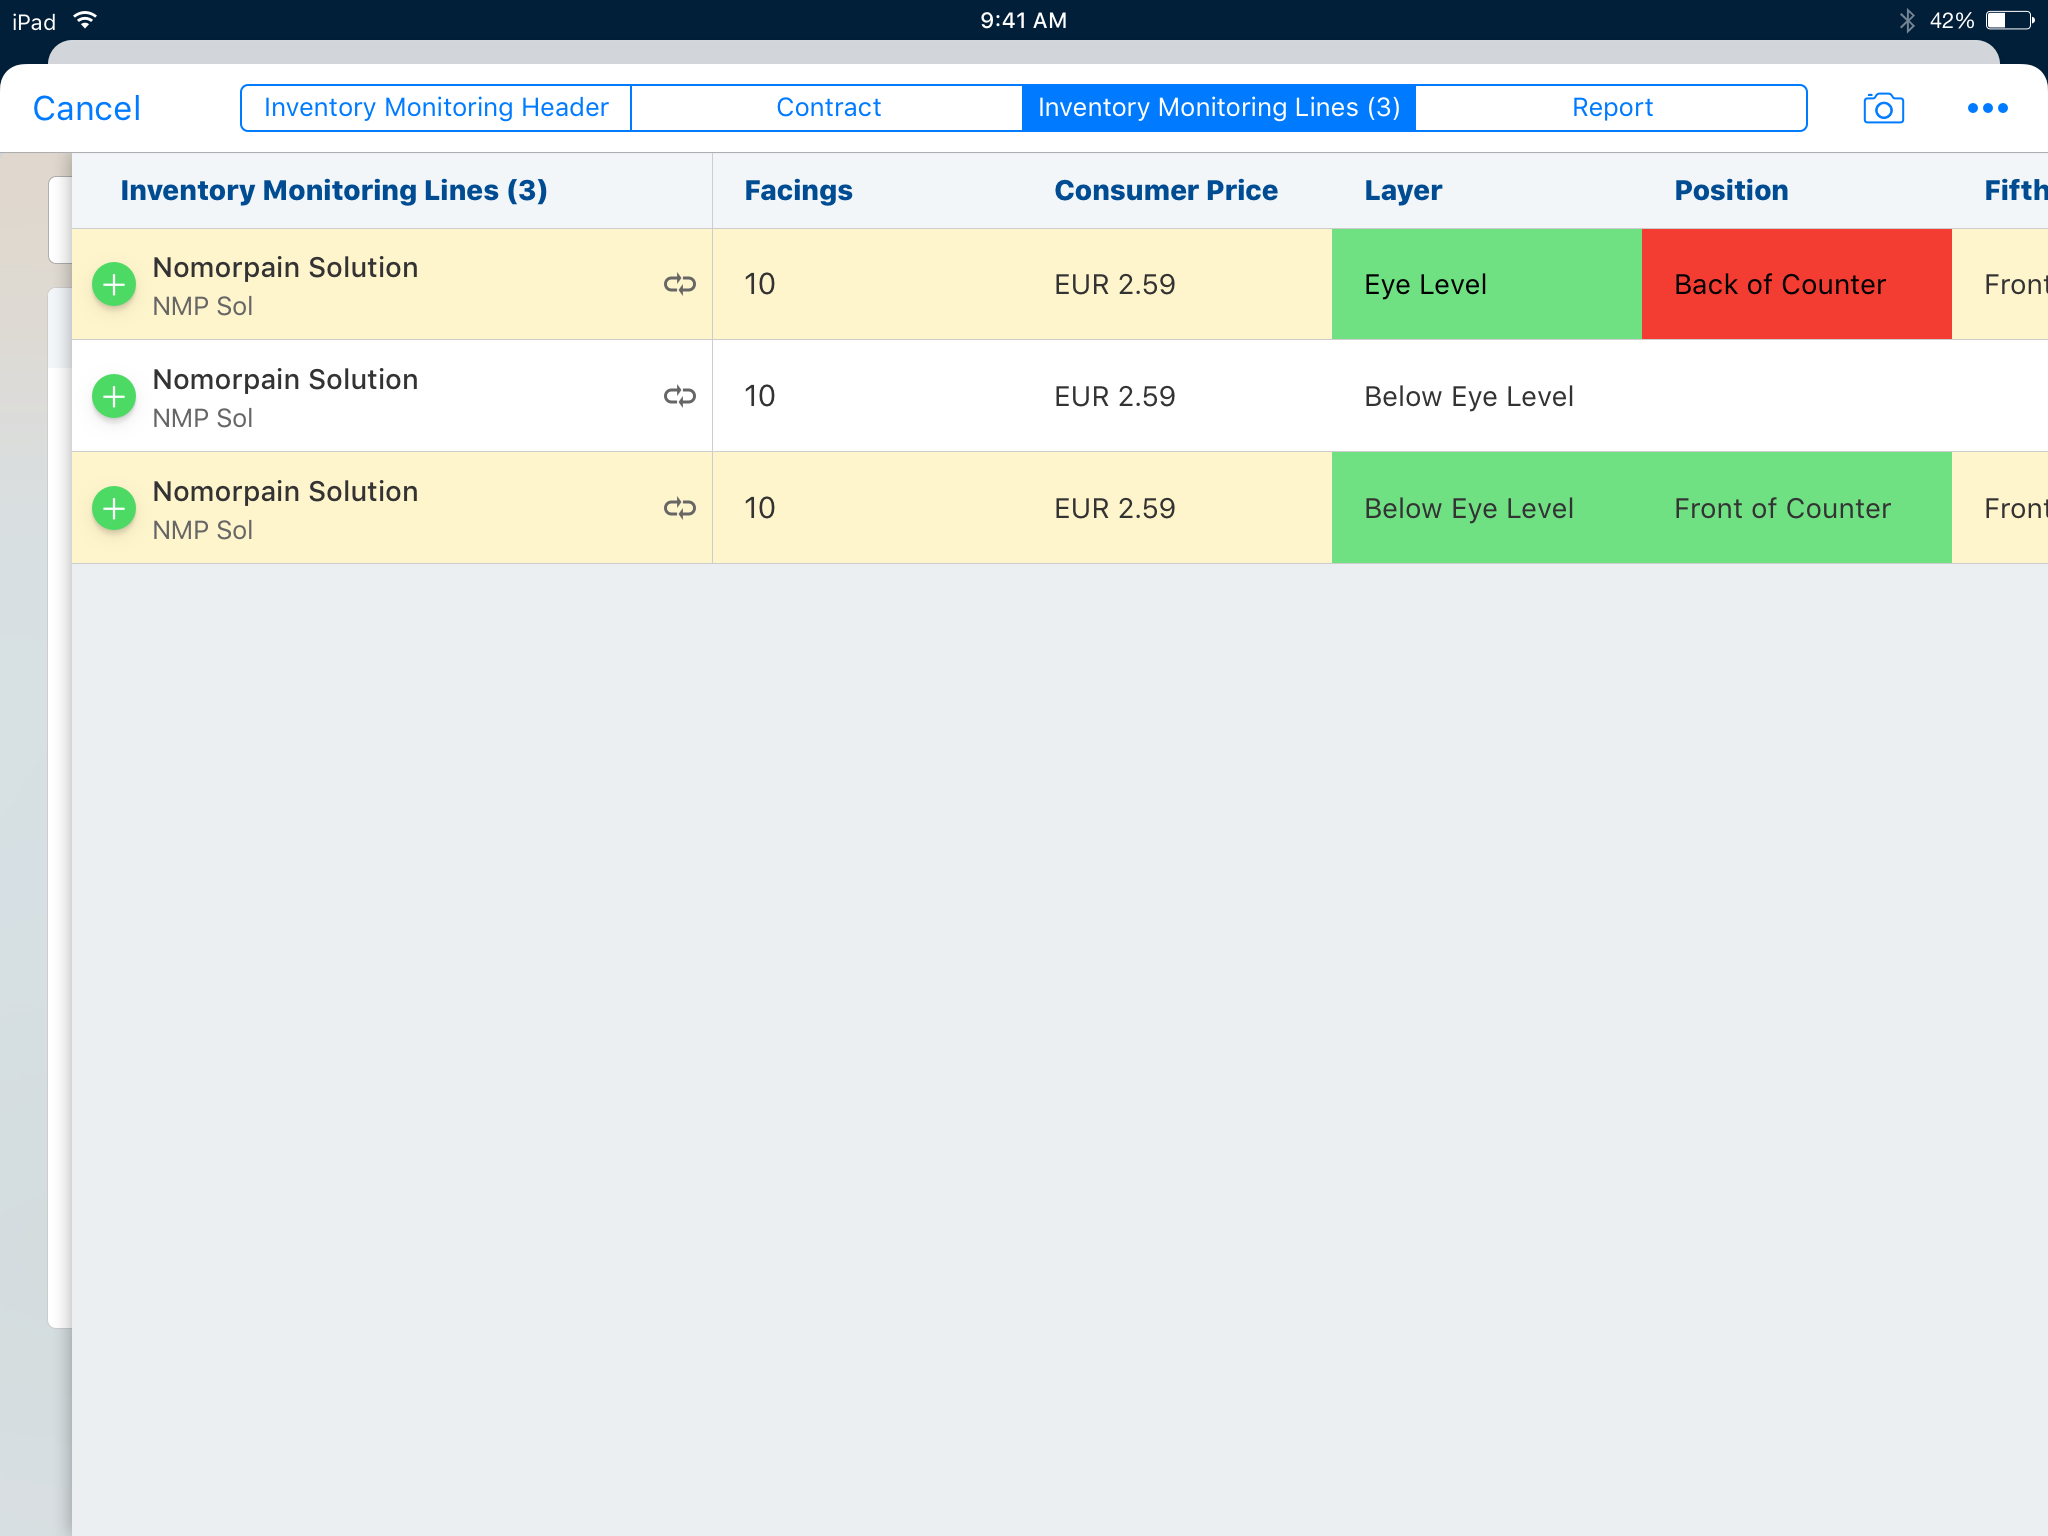Click the link icon in third row
This screenshot has width=2048, height=1536.
[x=679, y=509]
